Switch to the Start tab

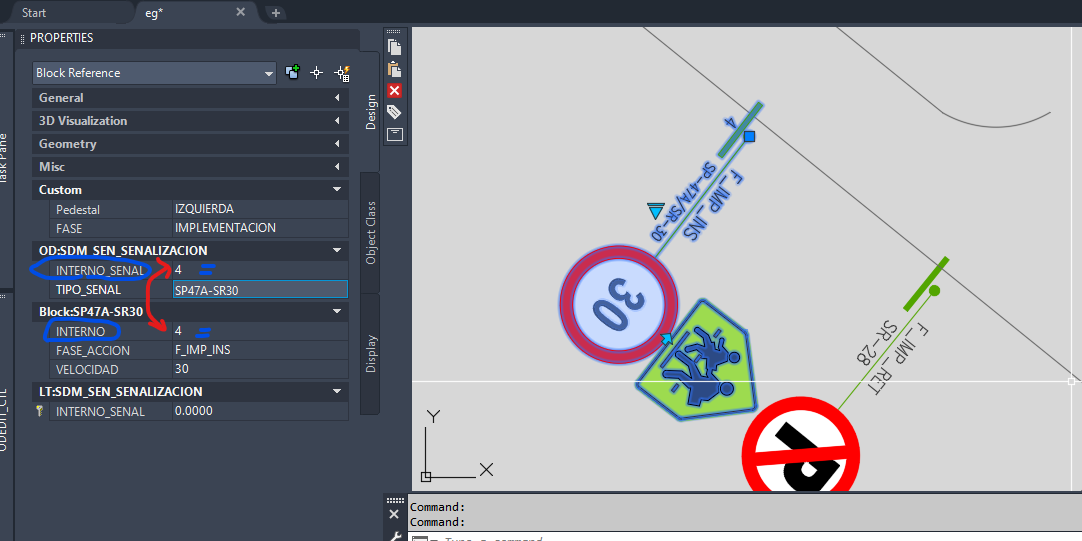pyautogui.click(x=34, y=13)
